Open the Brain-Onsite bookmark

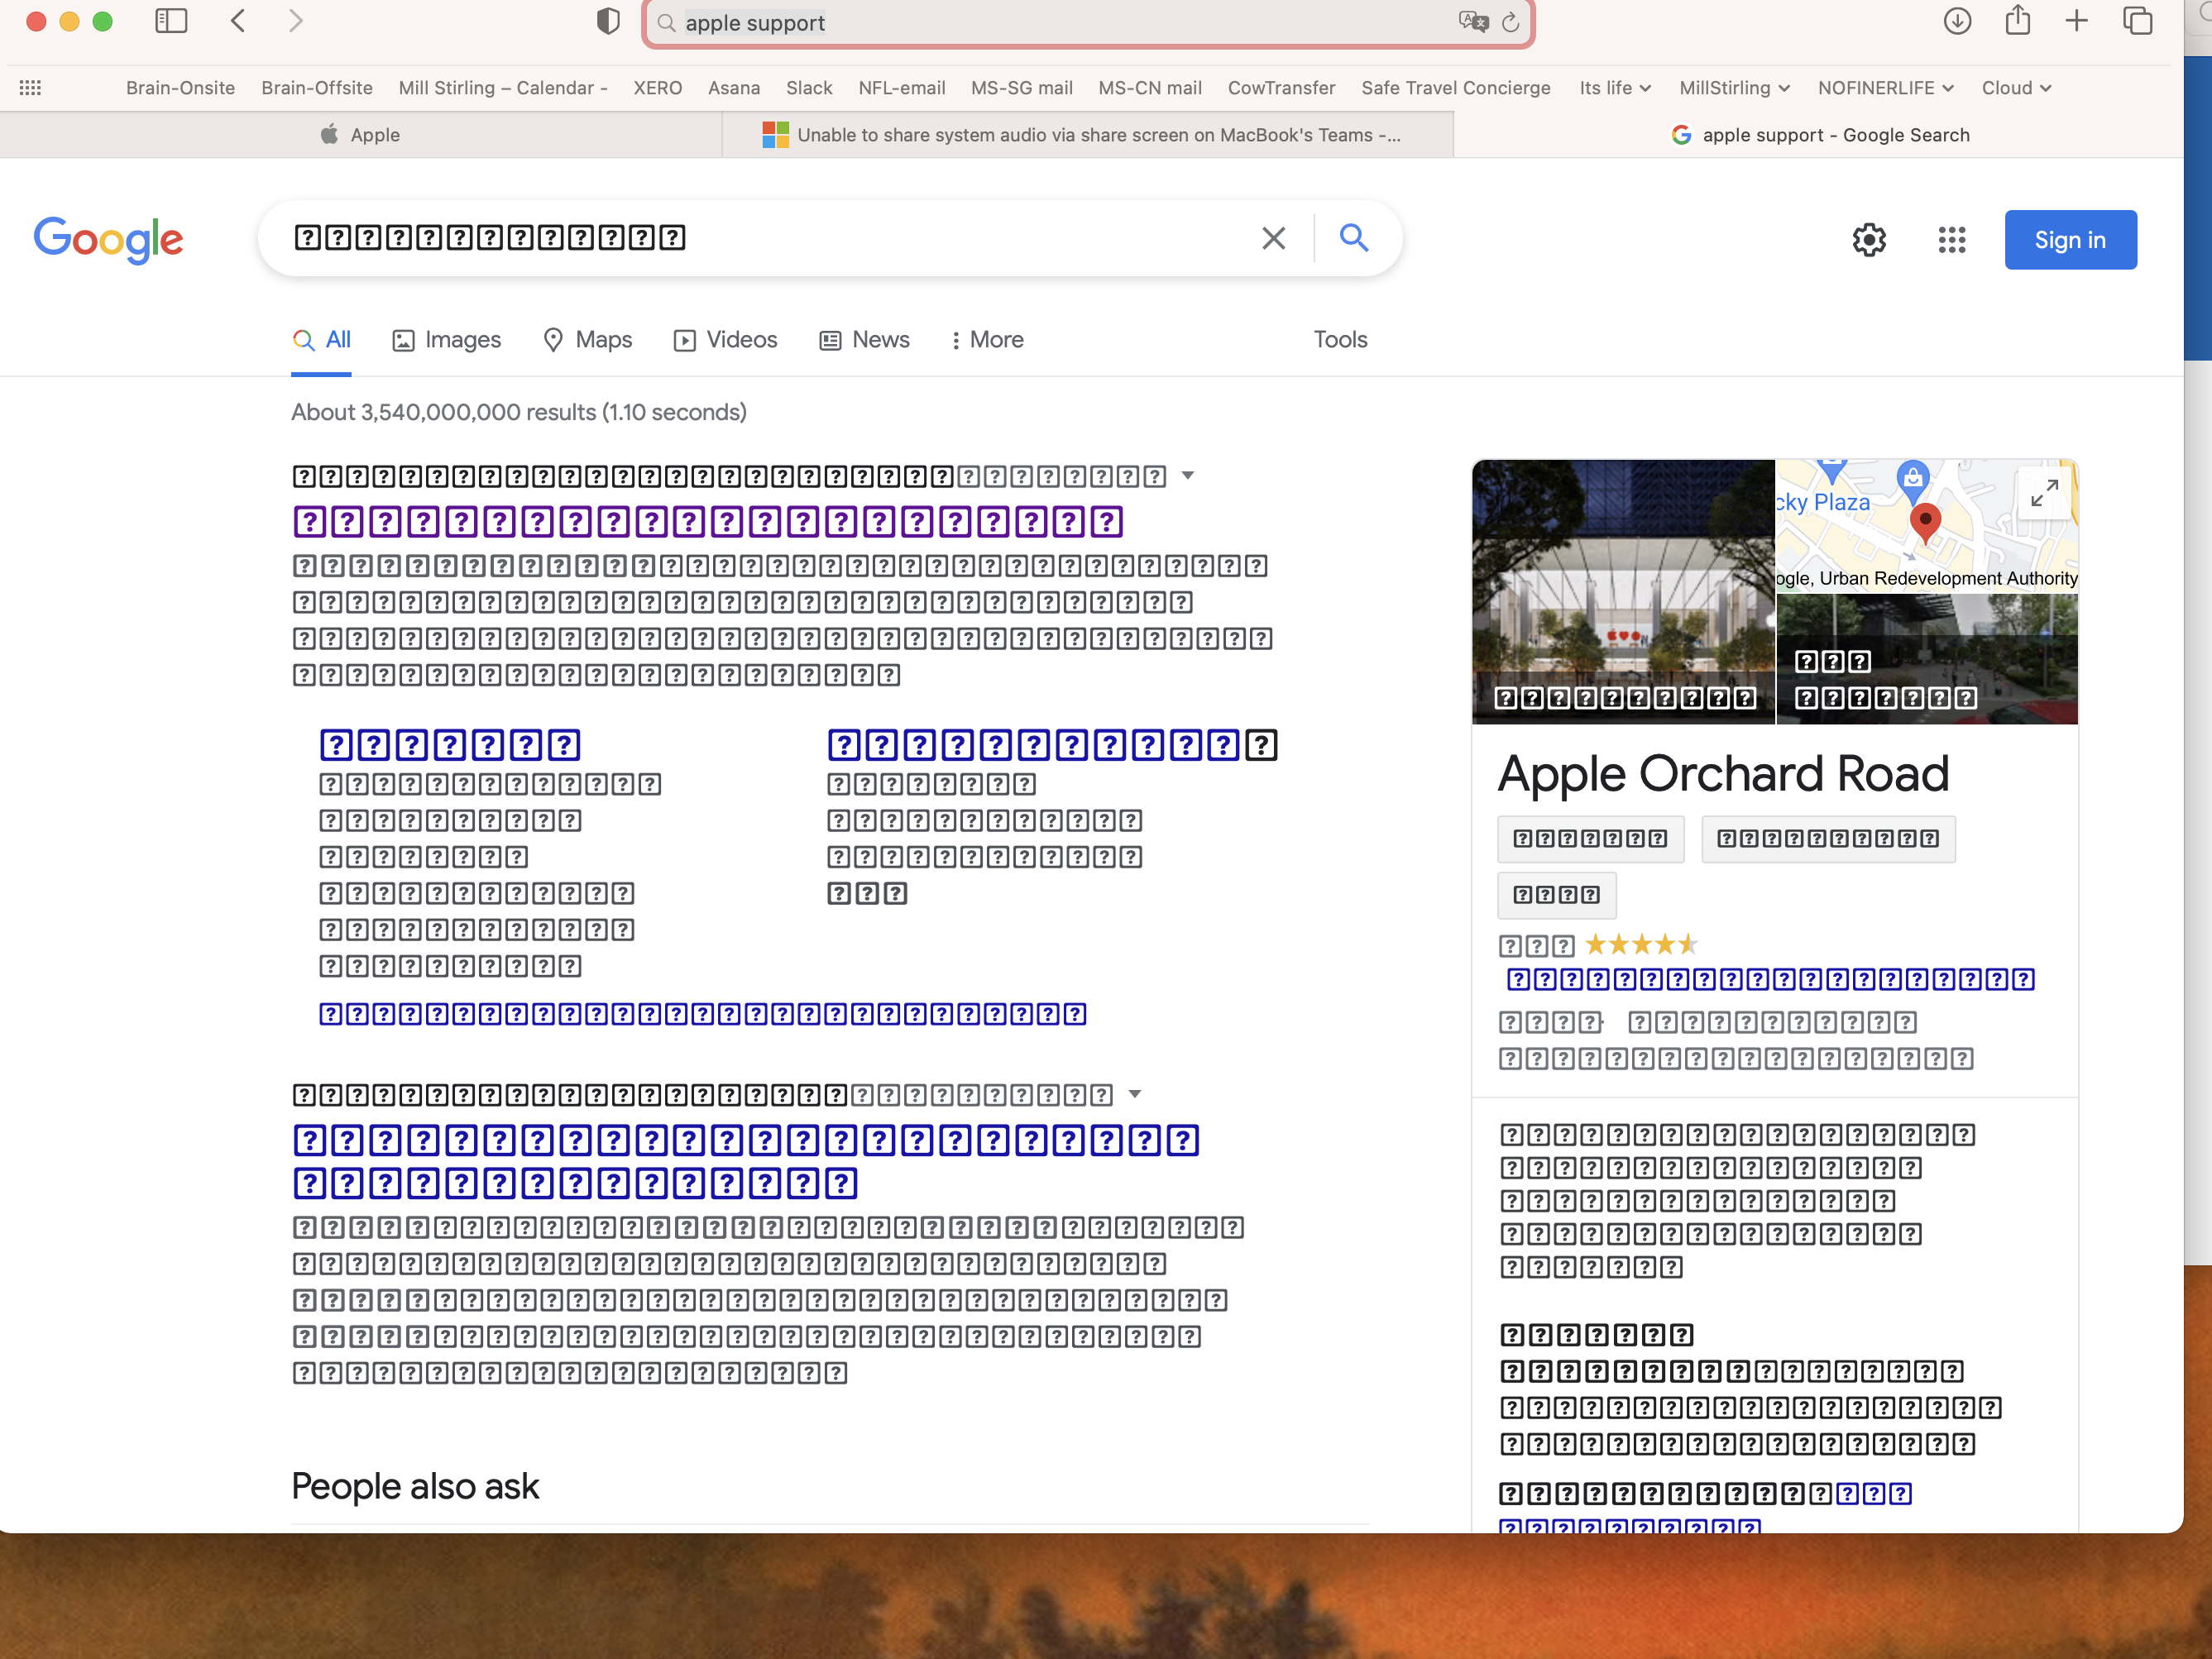click(180, 88)
